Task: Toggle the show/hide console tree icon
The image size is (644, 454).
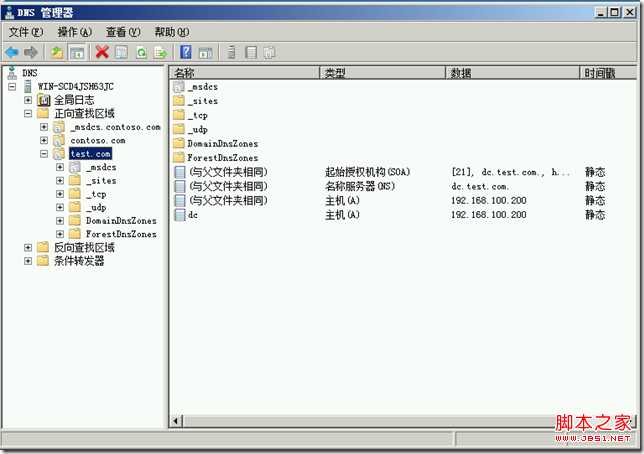Action: (x=77, y=53)
